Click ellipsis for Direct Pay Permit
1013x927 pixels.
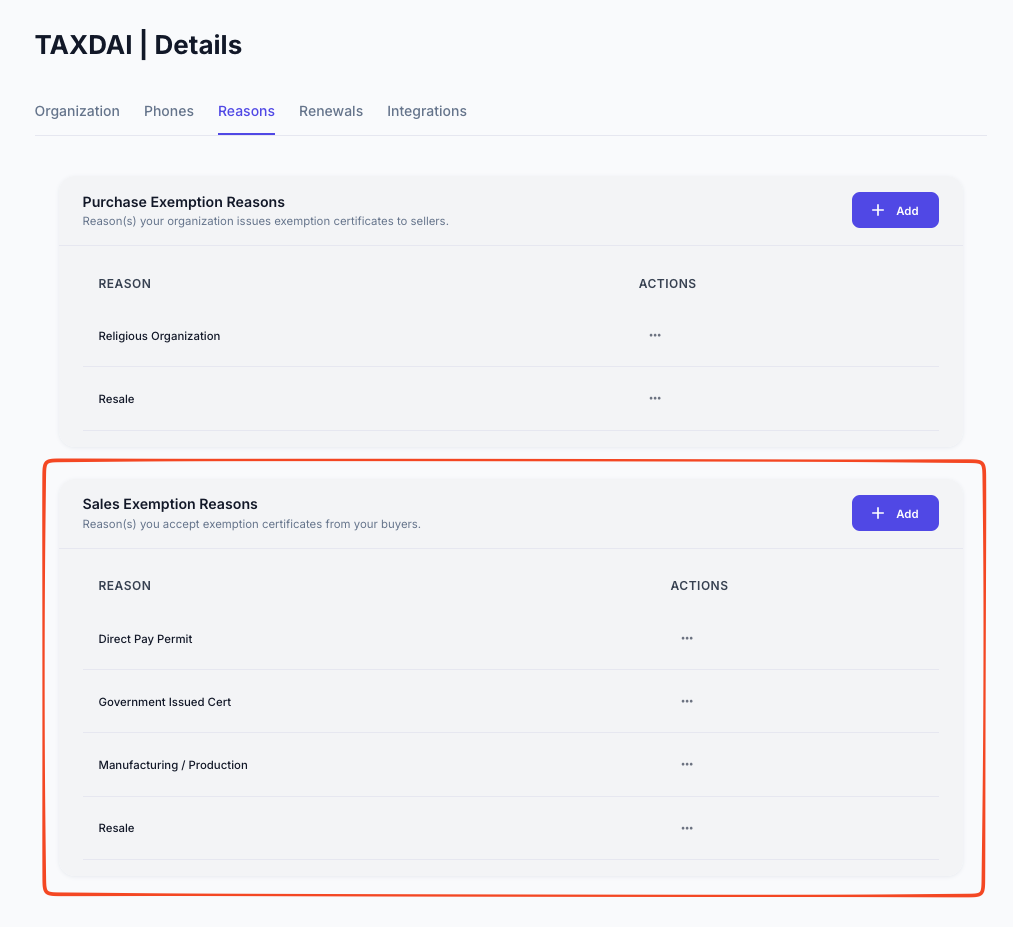coord(687,638)
